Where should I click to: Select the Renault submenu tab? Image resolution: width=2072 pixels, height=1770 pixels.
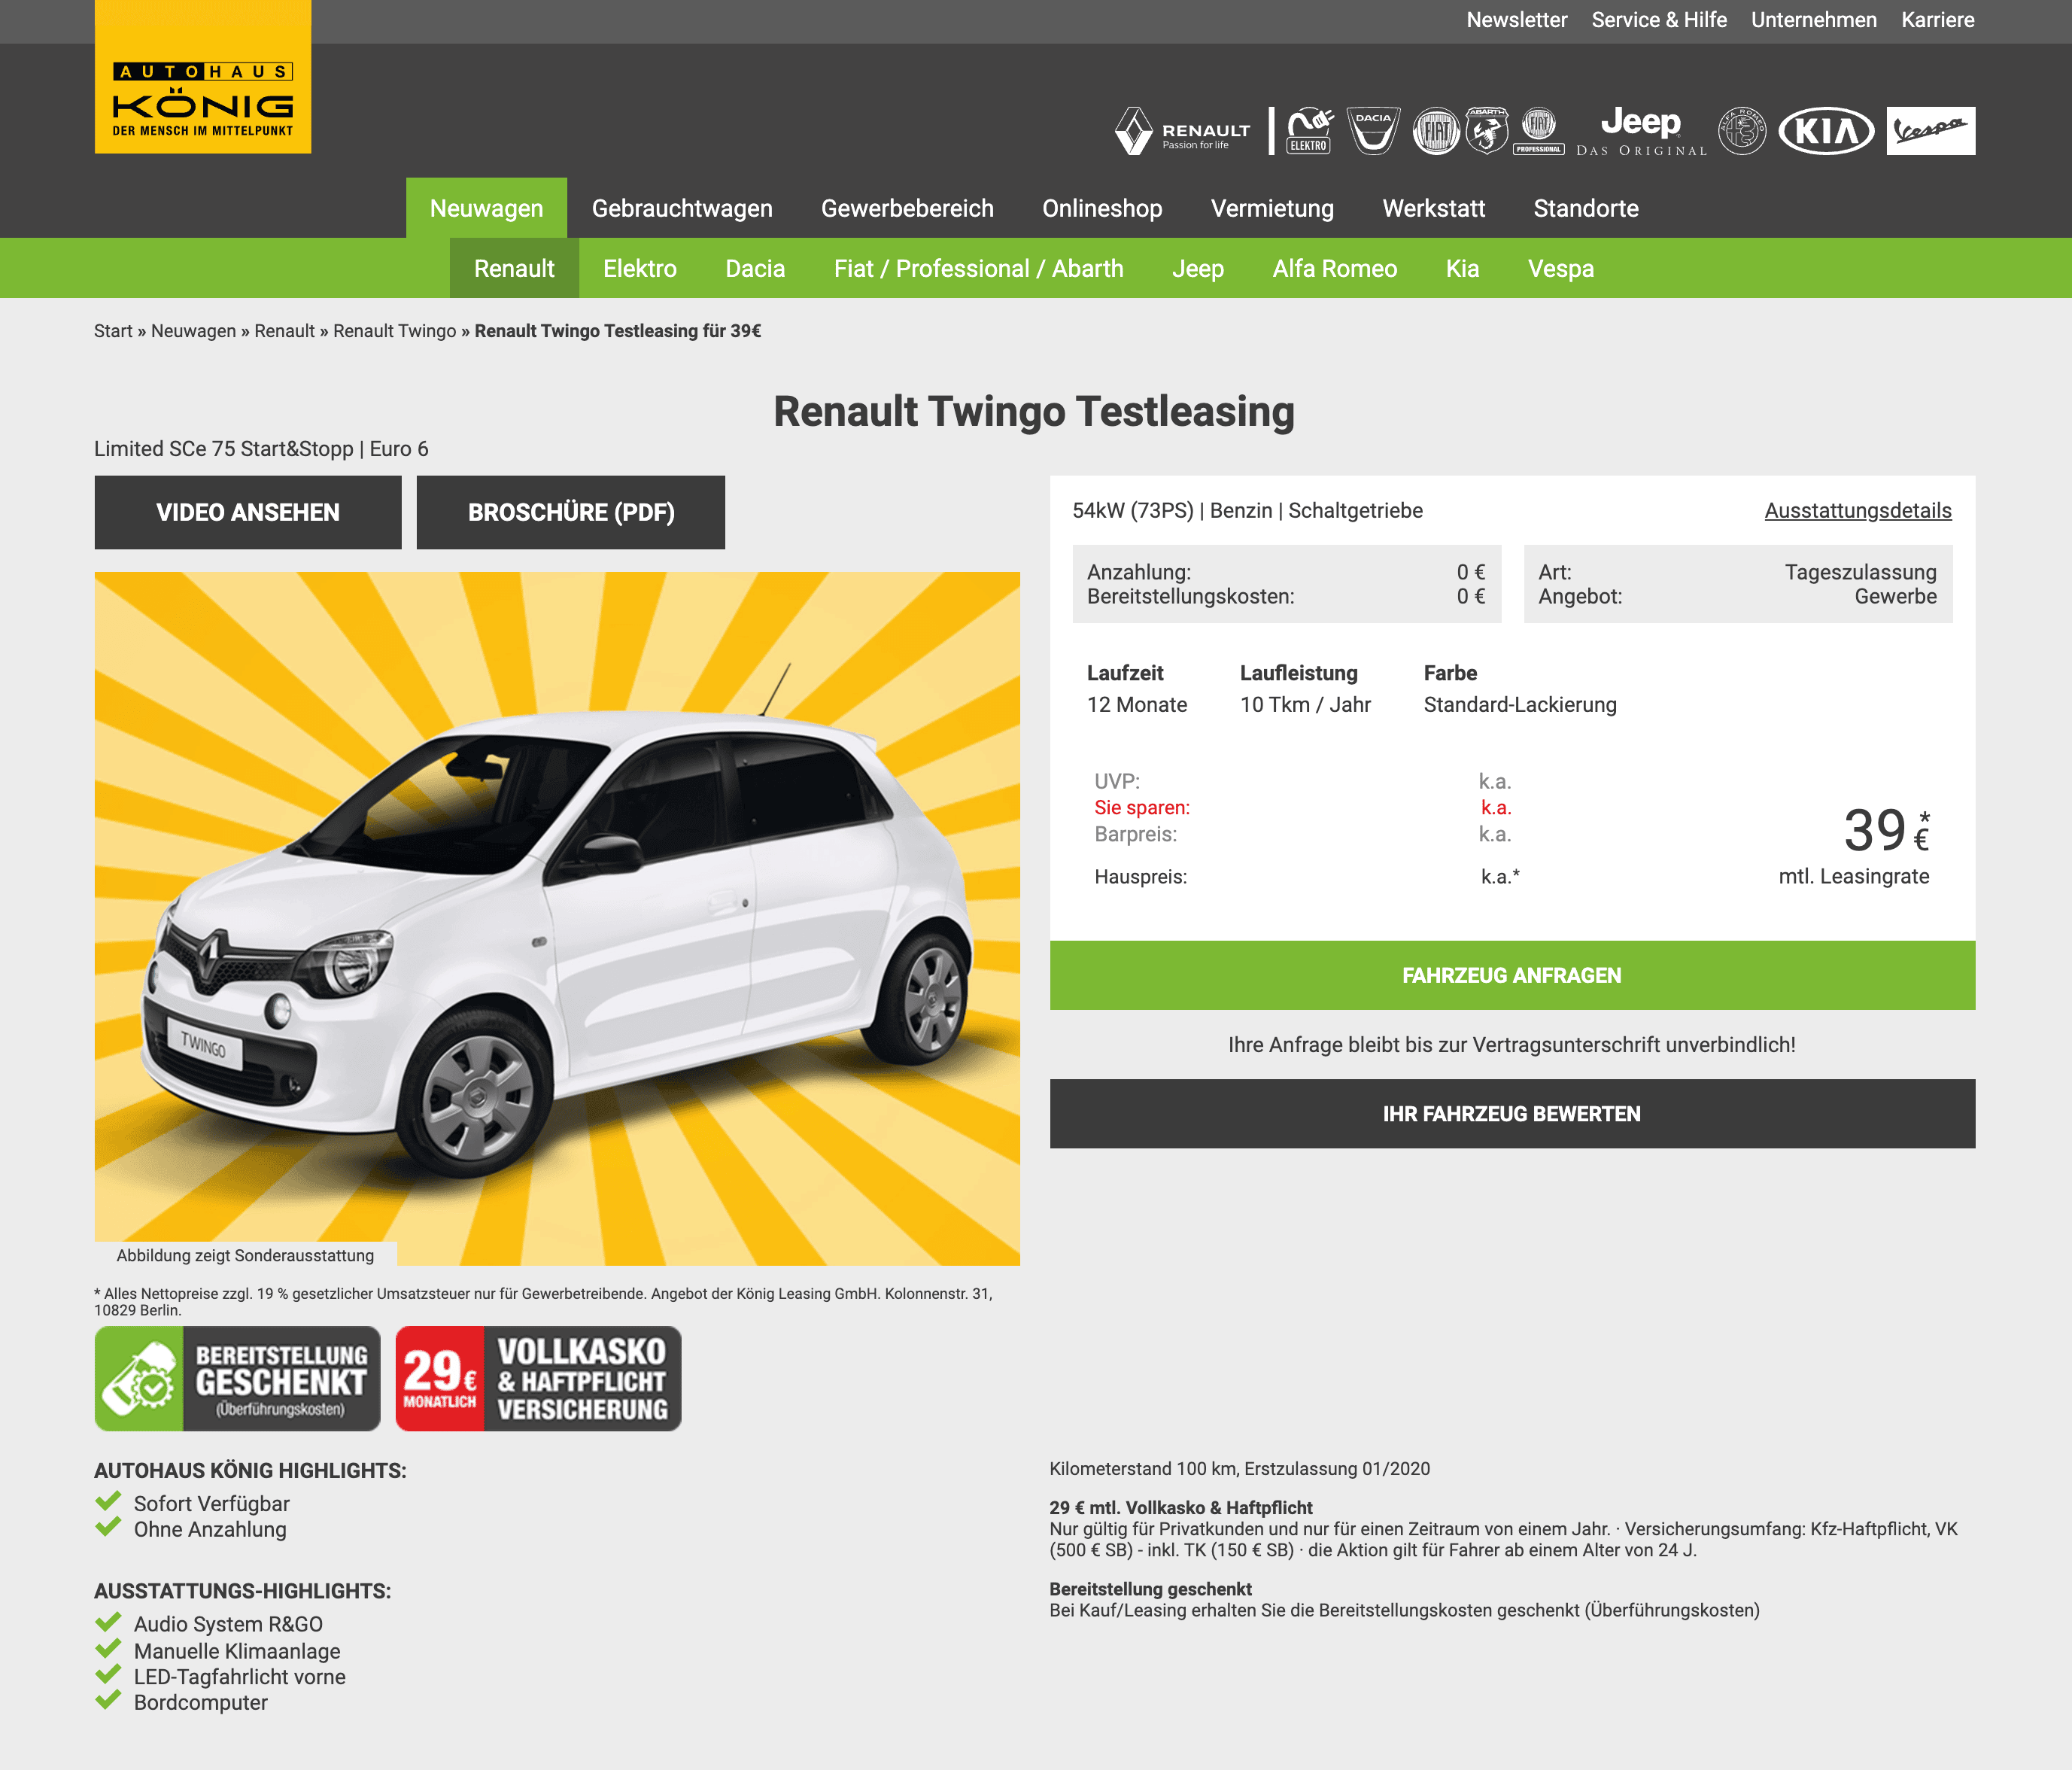click(x=514, y=268)
